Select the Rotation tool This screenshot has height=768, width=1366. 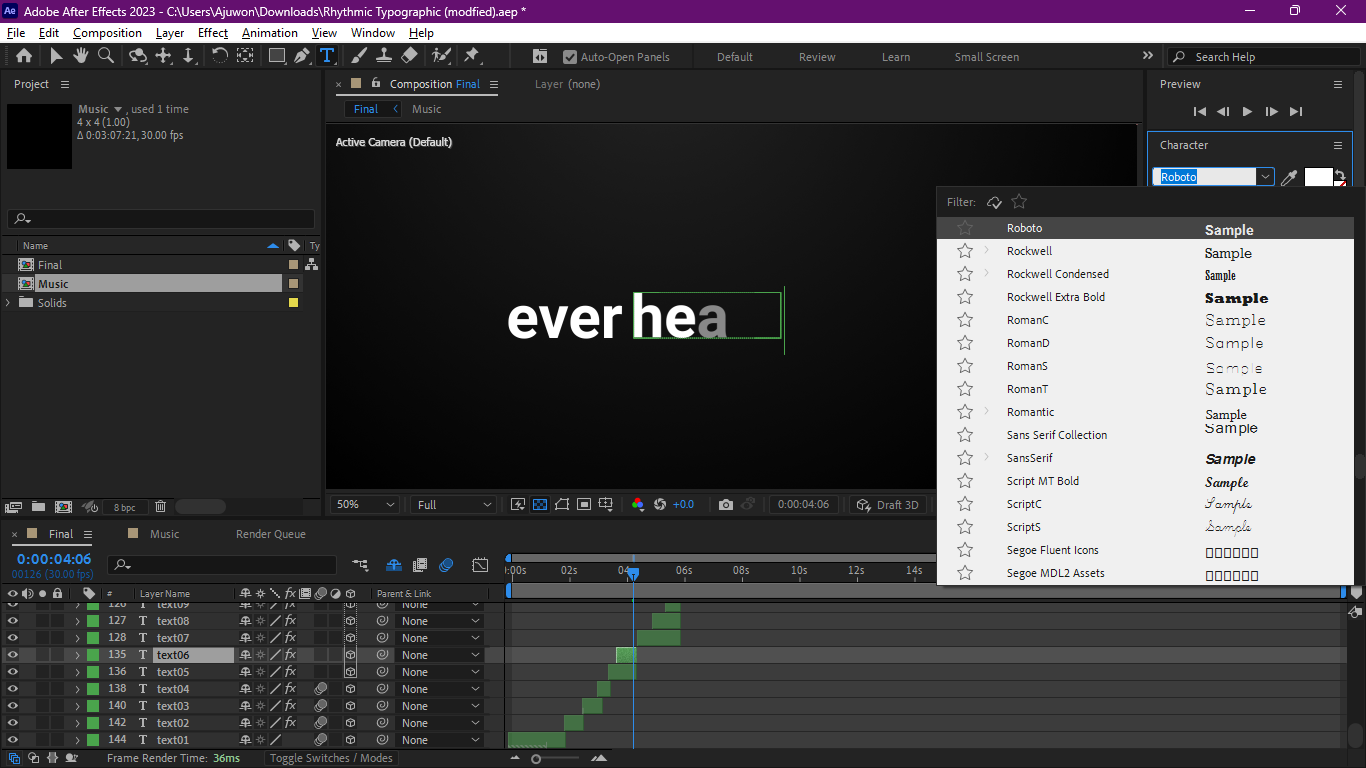(x=220, y=56)
